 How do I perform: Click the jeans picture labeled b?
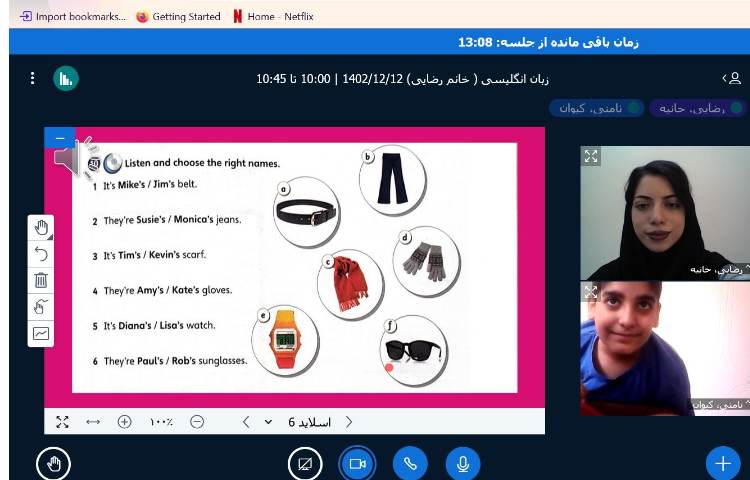(393, 180)
